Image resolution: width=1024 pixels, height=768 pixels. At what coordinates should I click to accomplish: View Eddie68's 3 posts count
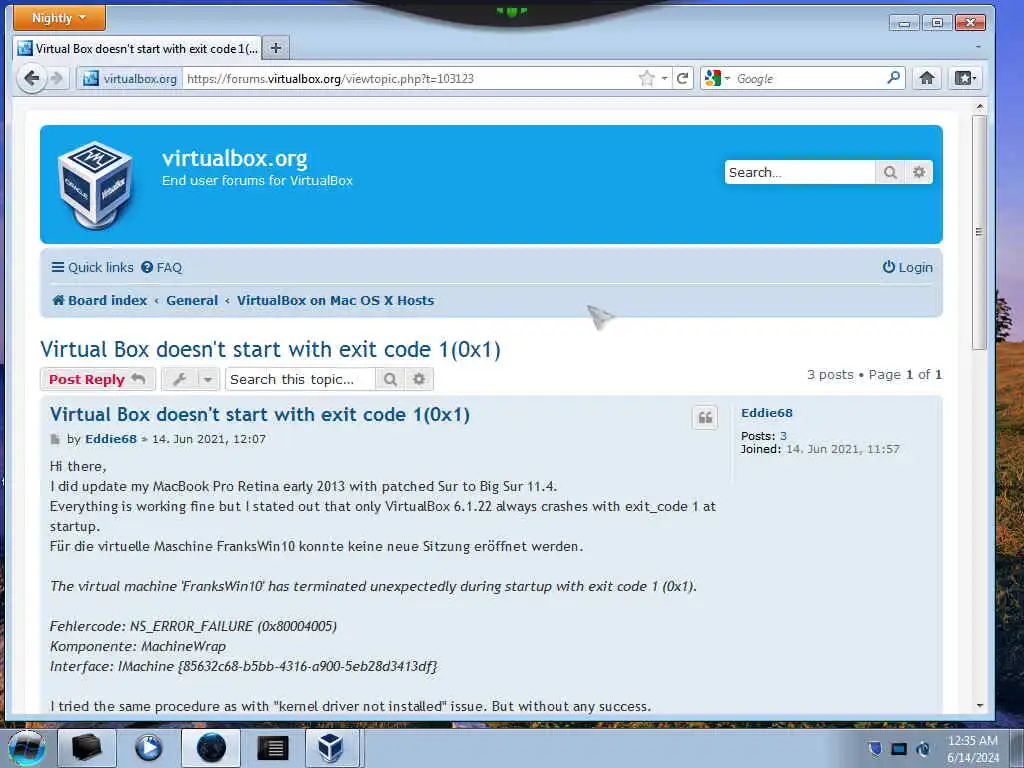pyautogui.click(x=783, y=436)
